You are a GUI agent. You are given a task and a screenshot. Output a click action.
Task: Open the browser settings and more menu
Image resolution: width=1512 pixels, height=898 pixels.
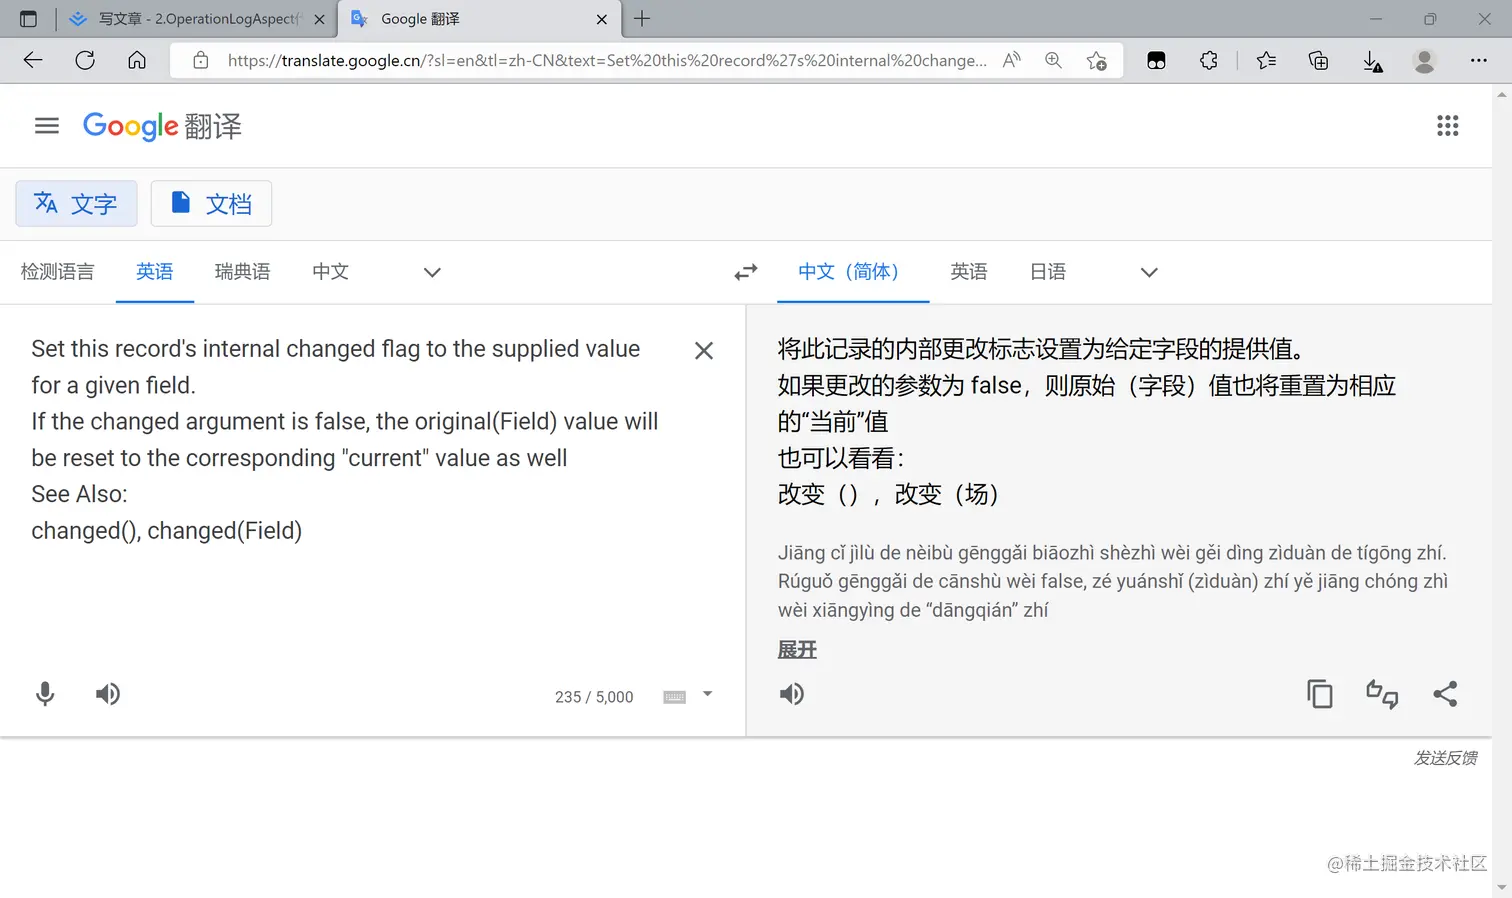tap(1478, 61)
